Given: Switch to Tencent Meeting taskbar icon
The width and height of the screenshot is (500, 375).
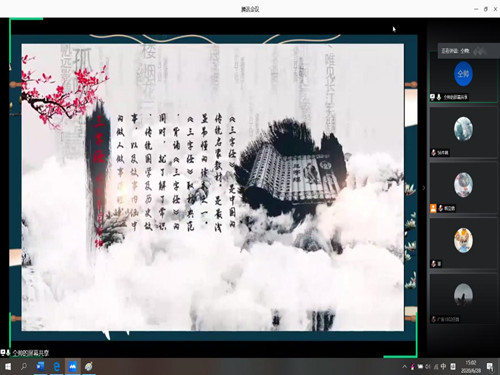Looking at the screenshot, I should click(x=73, y=367).
